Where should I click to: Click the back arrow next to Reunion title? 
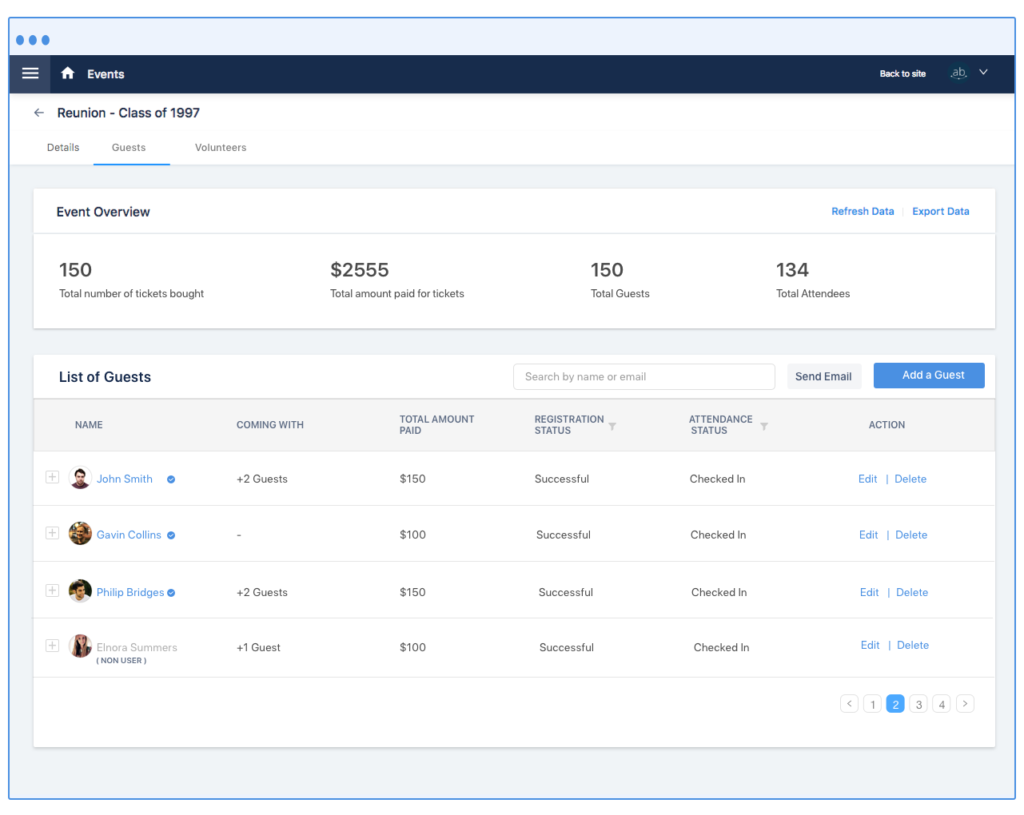(x=39, y=113)
